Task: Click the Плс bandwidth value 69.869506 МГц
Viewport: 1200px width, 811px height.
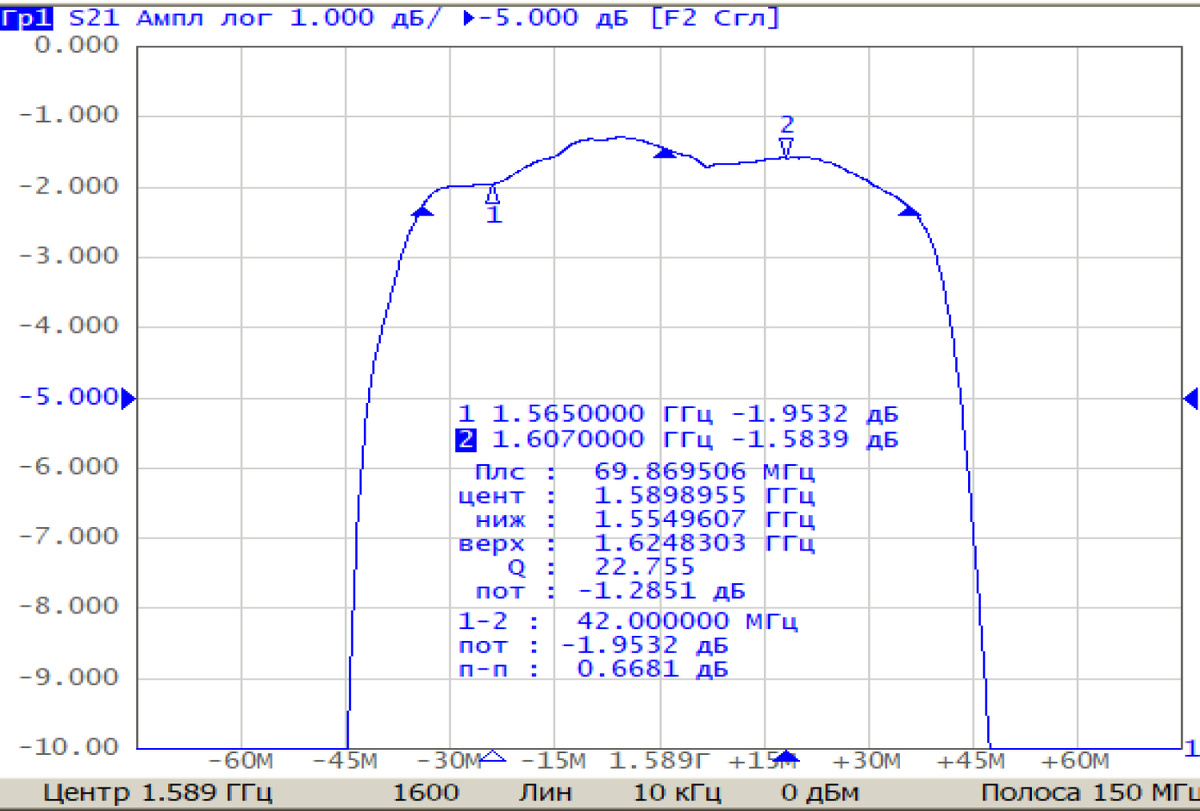Action: [705, 470]
